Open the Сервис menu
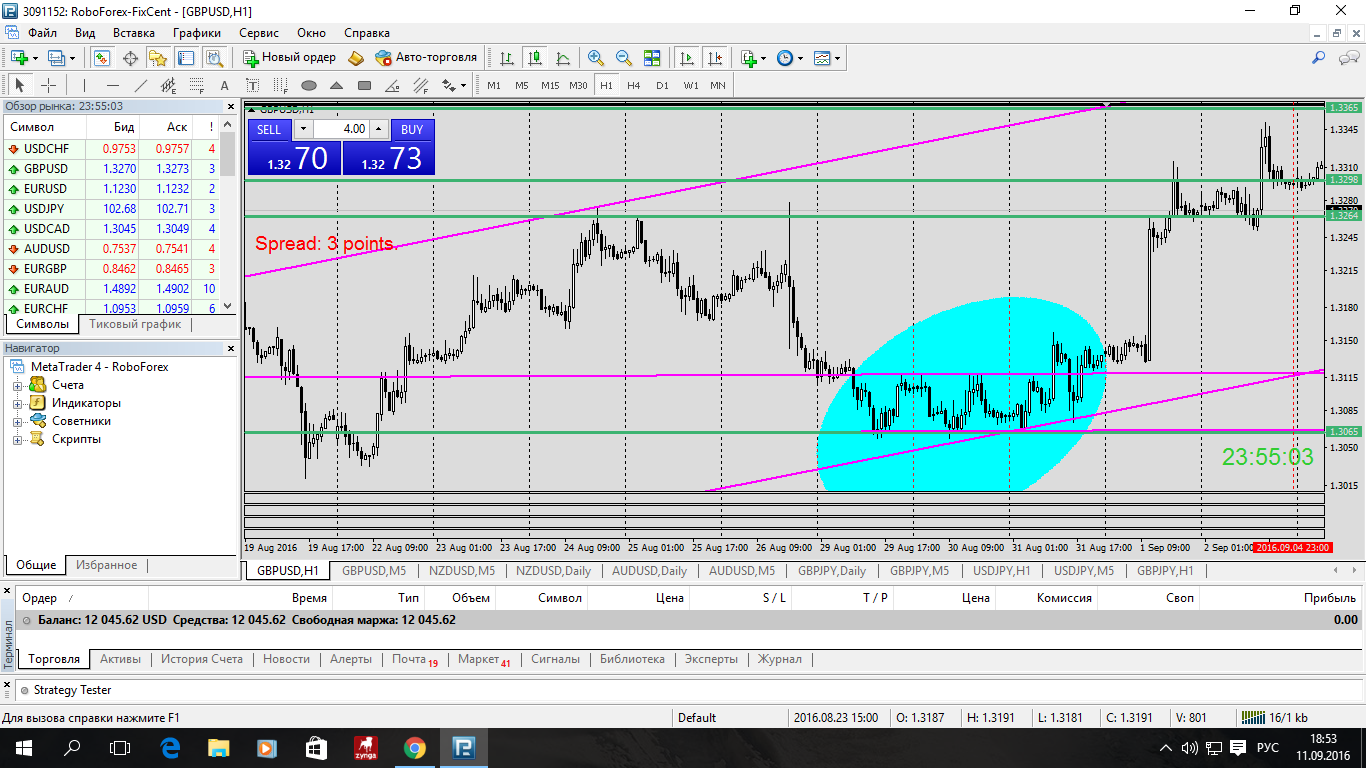The width and height of the screenshot is (1366, 768). point(259,33)
